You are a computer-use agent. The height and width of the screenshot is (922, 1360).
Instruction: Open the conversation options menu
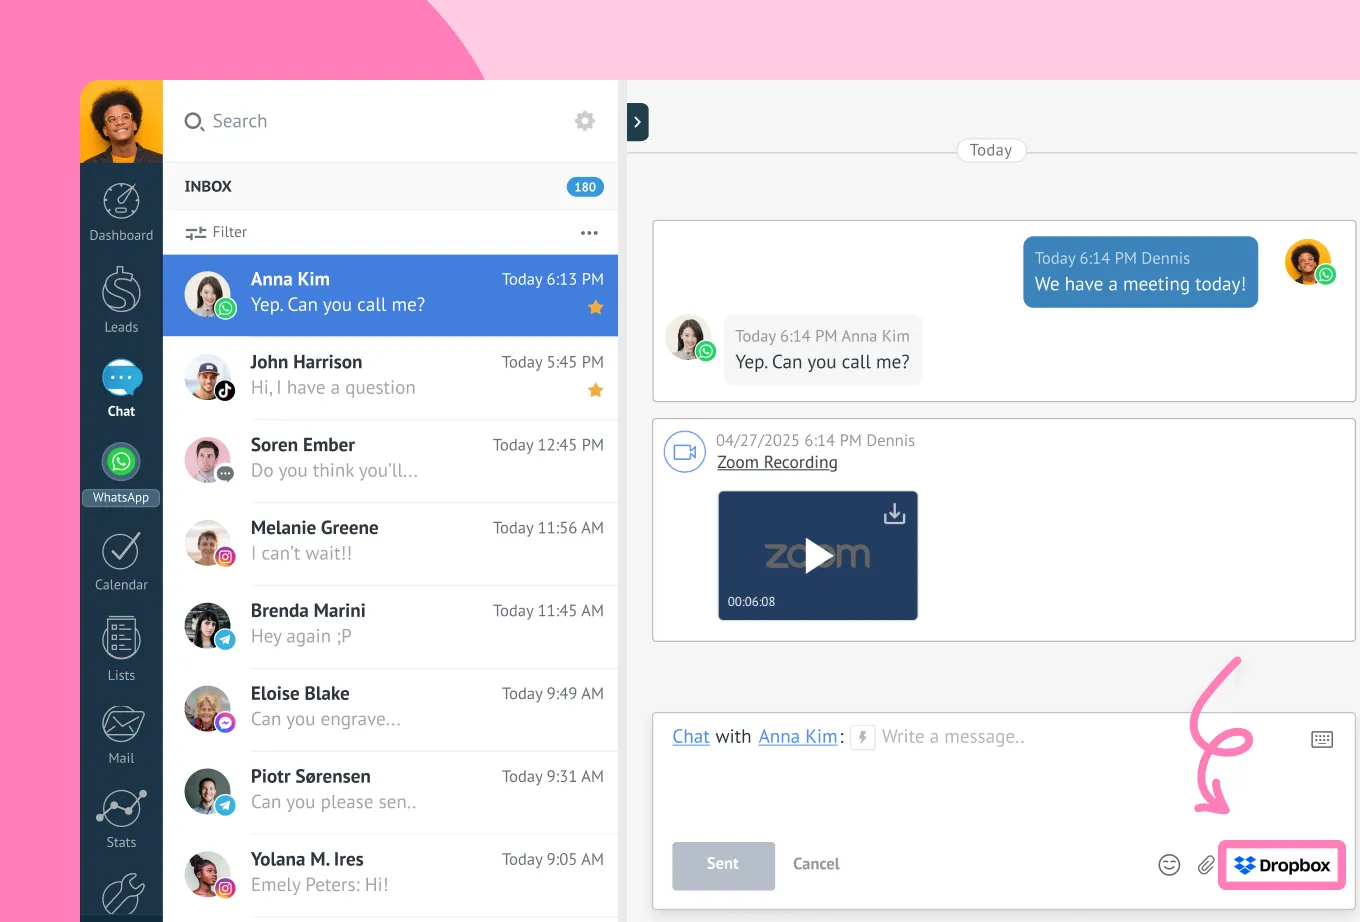(589, 232)
